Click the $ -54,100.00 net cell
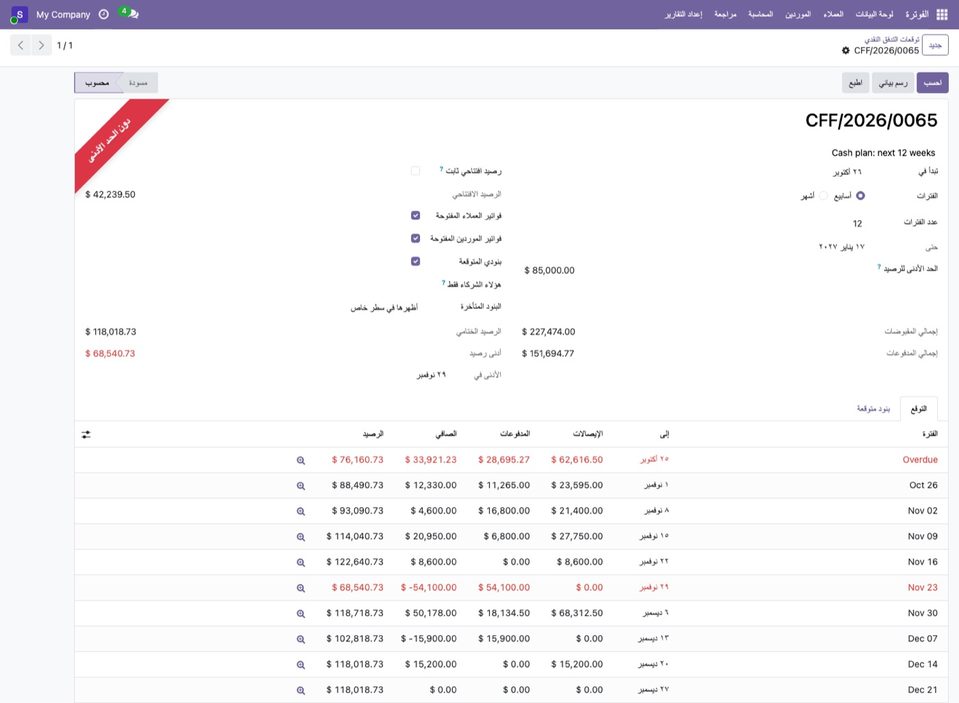The height and width of the screenshot is (703, 959). pos(428,587)
